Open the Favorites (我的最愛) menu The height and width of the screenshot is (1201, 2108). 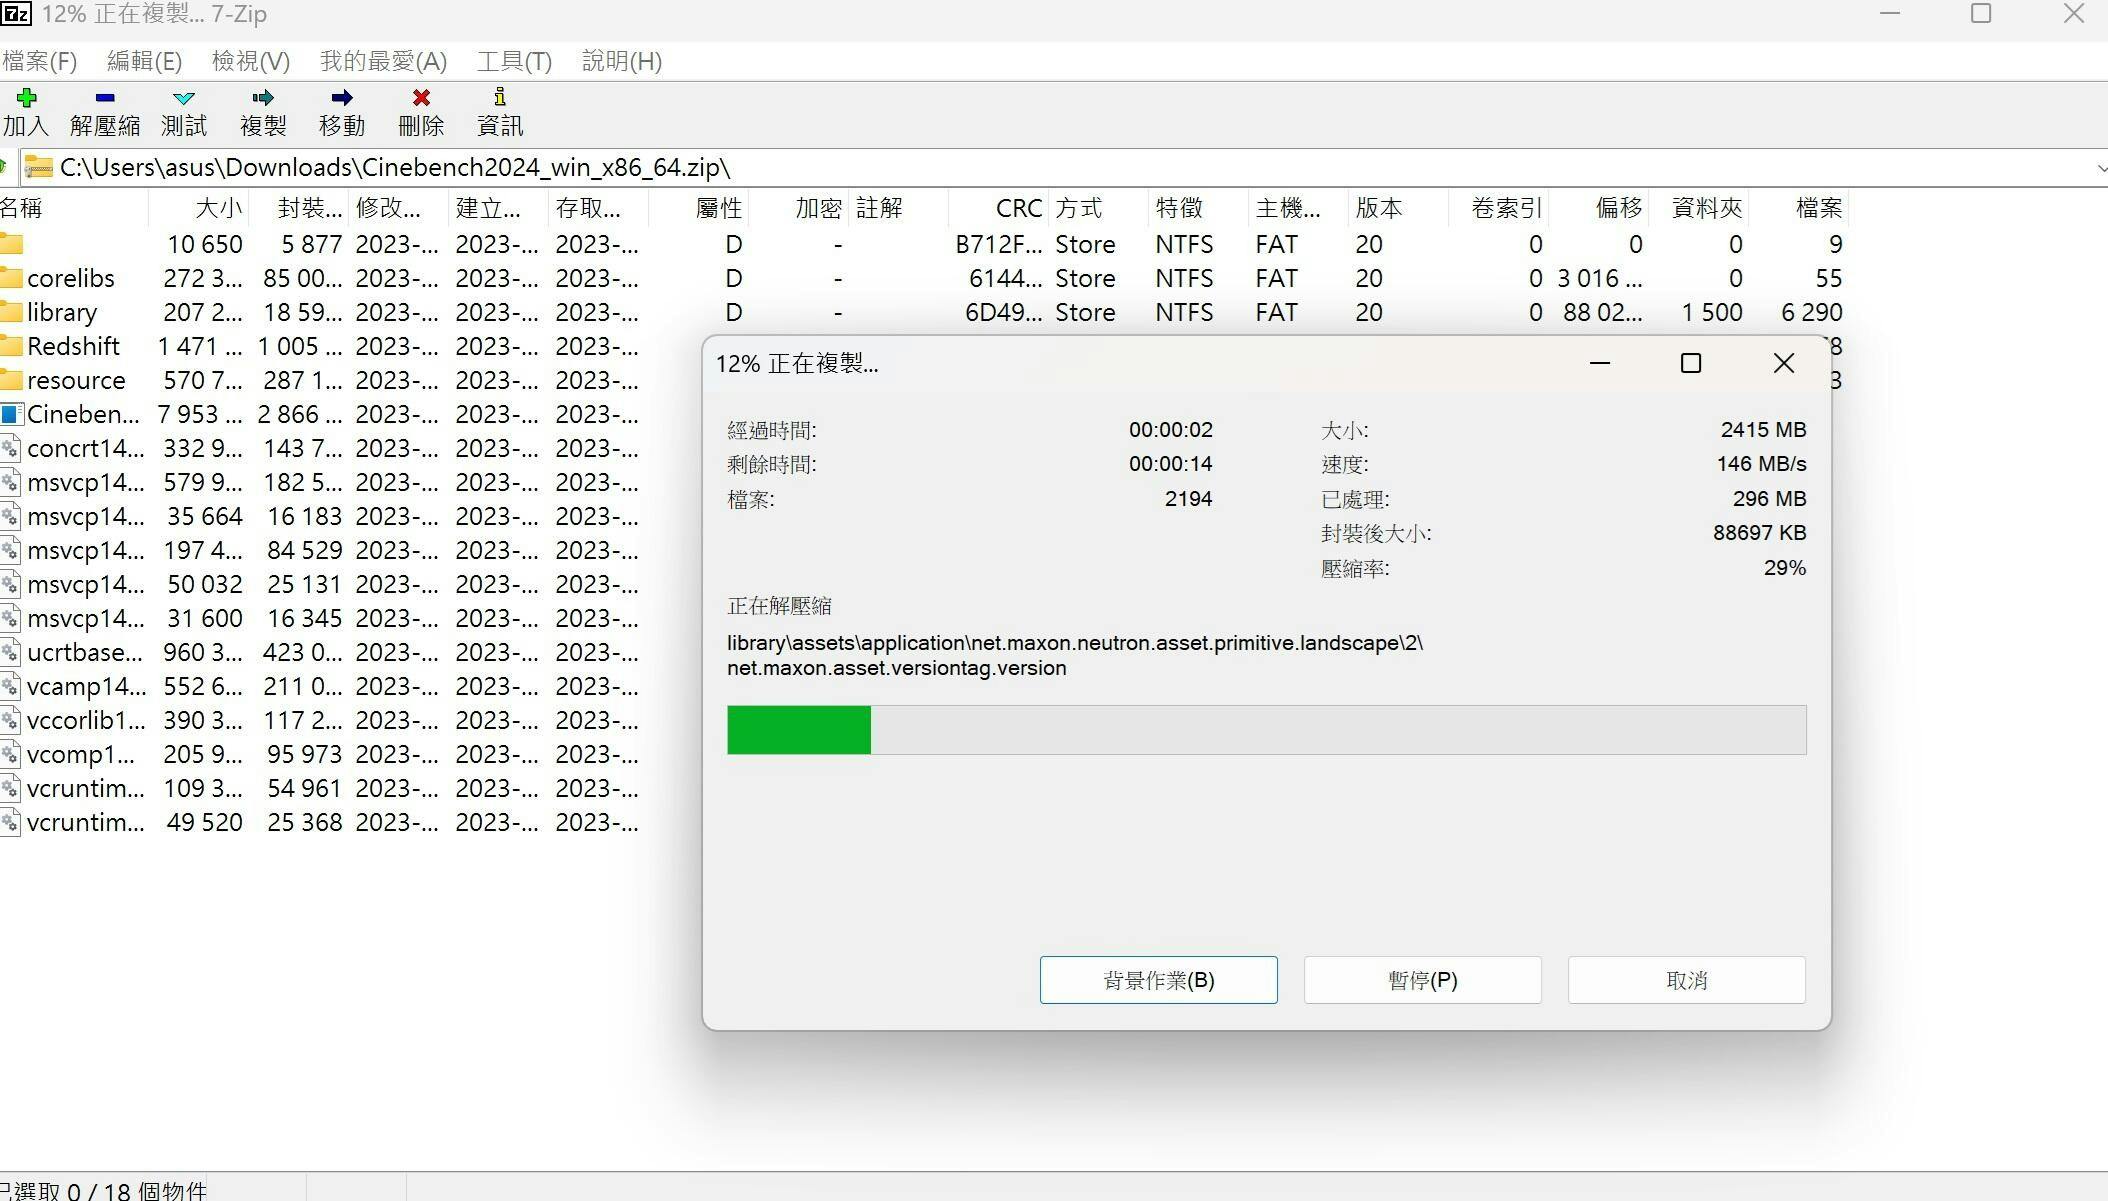tap(383, 61)
